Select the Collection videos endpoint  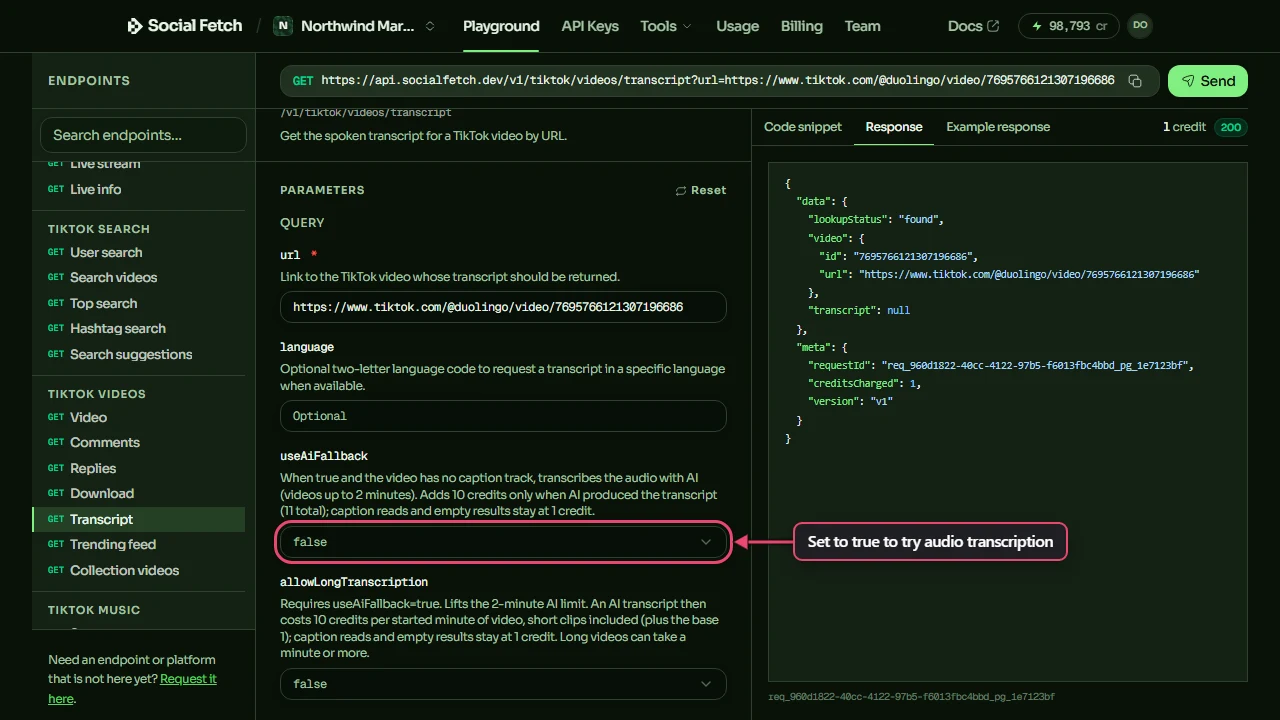(138, 570)
